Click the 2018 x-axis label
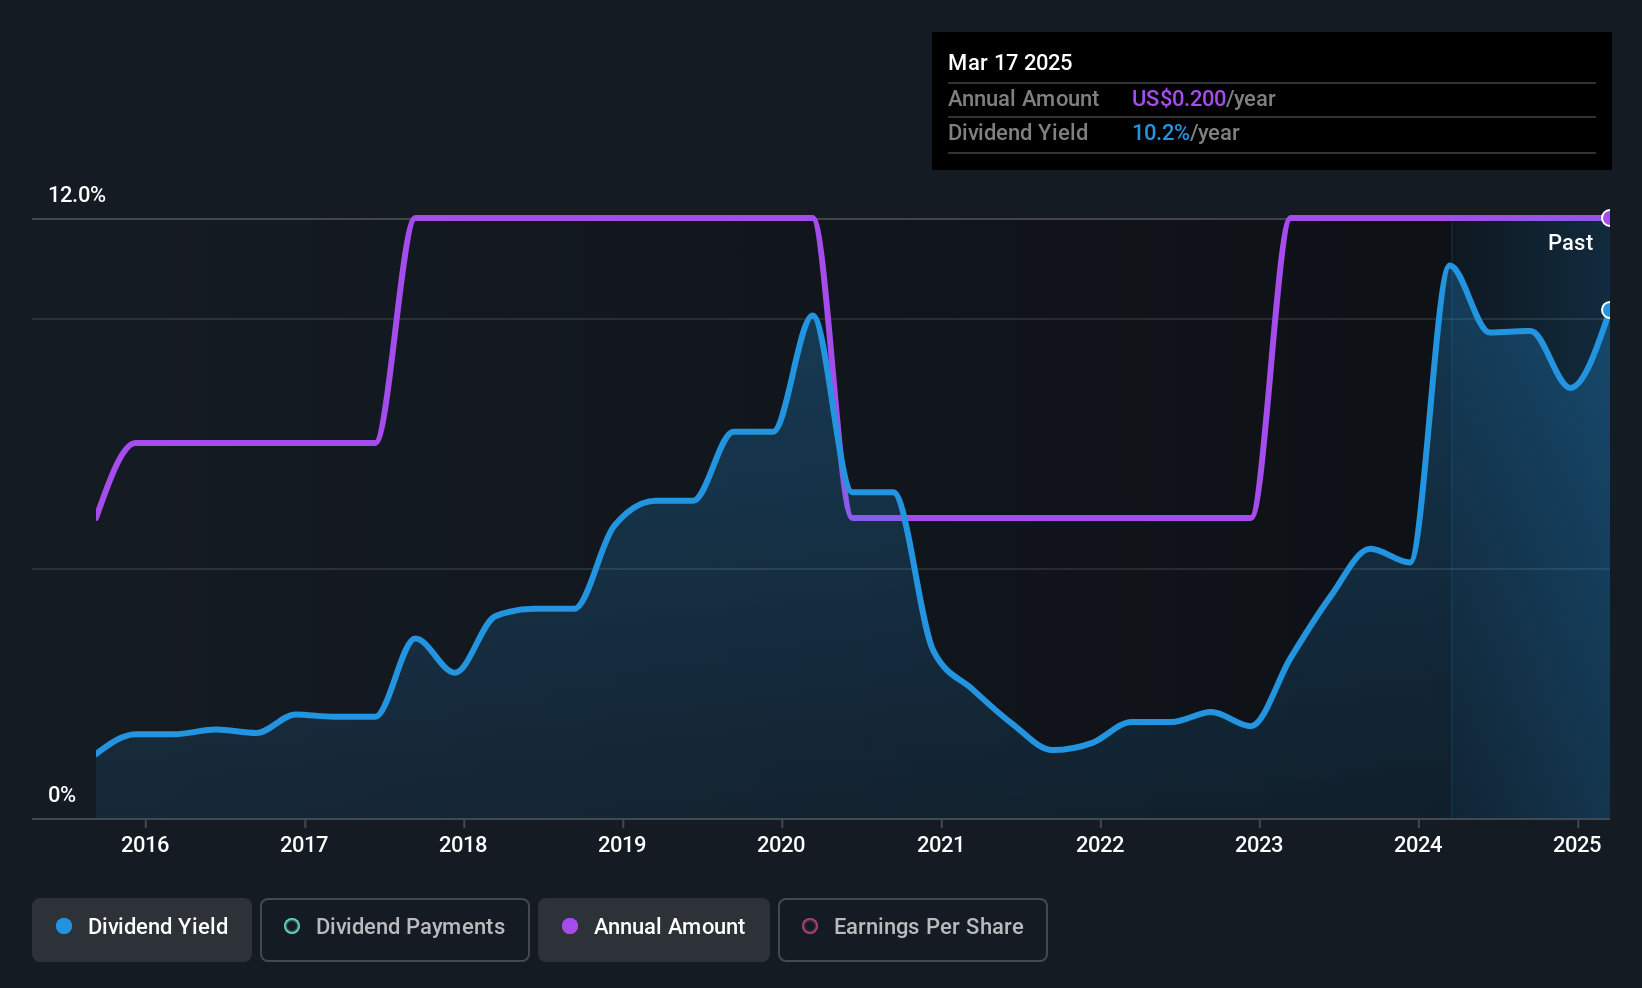1642x988 pixels. tap(463, 844)
